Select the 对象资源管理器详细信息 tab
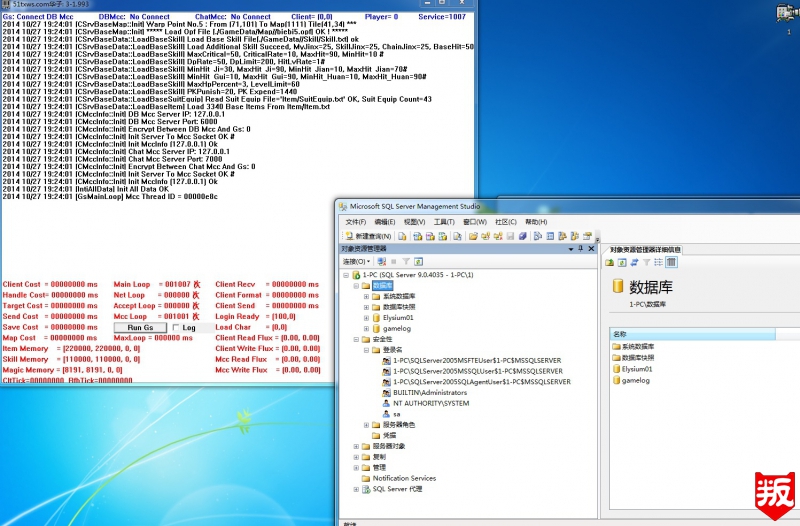The height and width of the screenshot is (526, 800). click(x=645, y=249)
